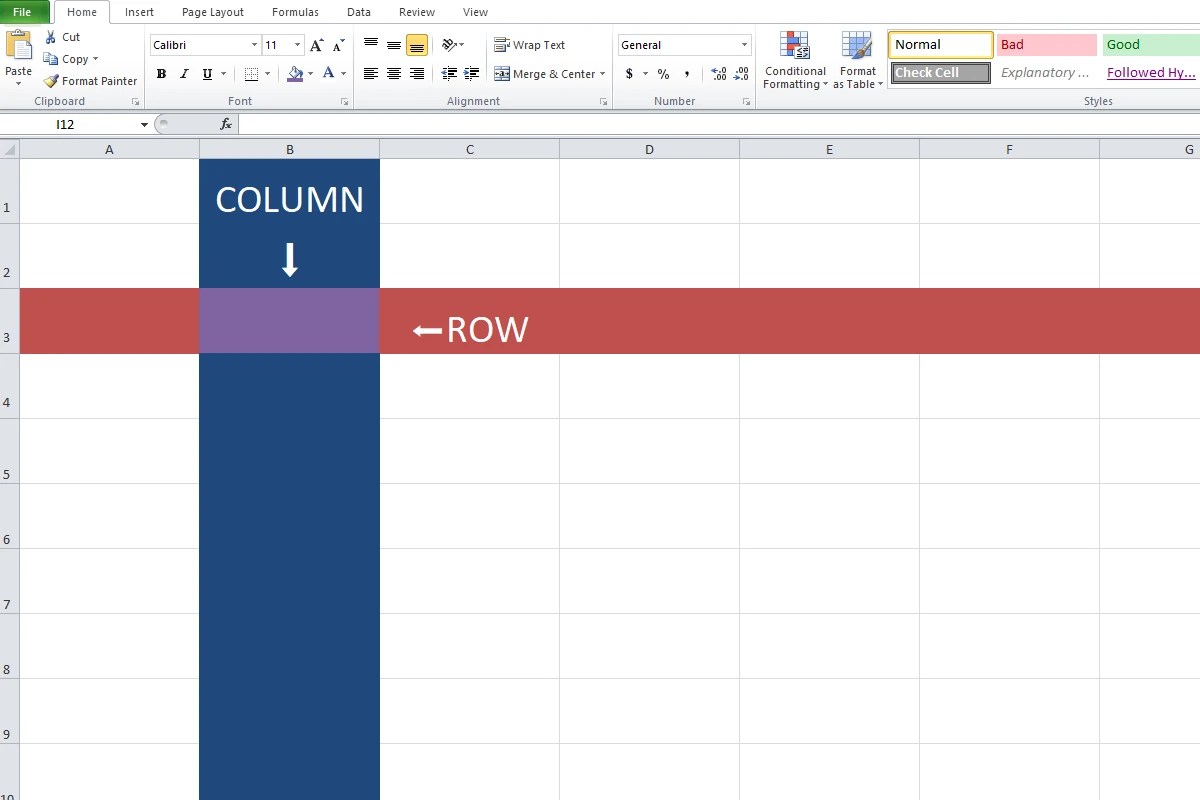Toggle italic formatting
Screen dimensions: 1200x800
[x=183, y=74]
